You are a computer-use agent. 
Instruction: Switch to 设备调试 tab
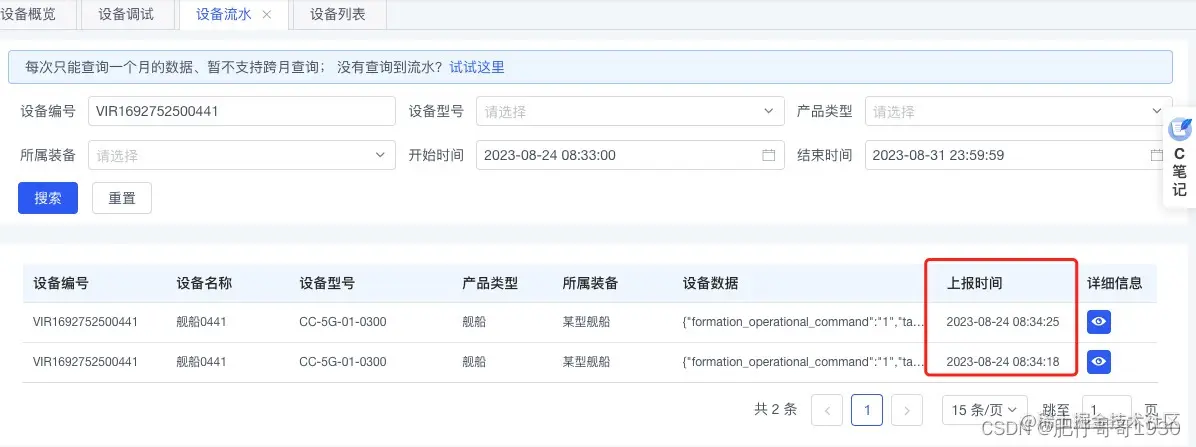(x=127, y=14)
